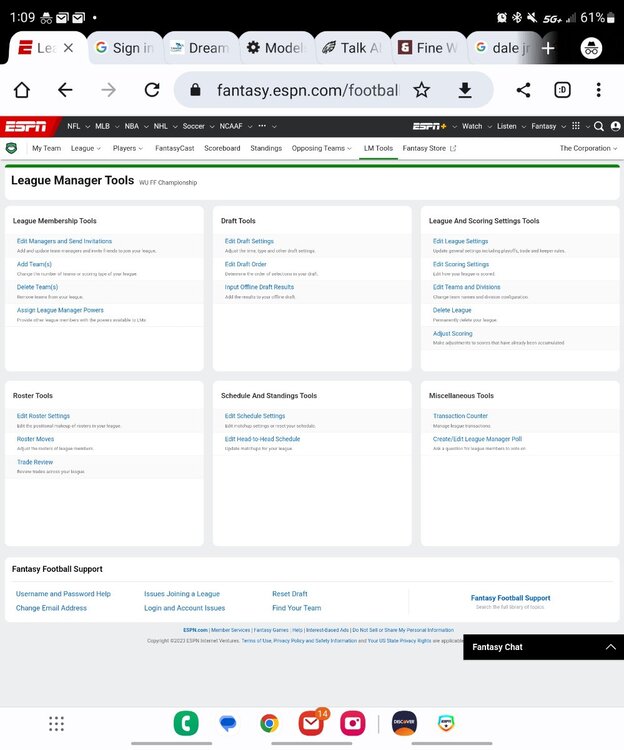The height and width of the screenshot is (750, 624).
Task: Share the page via share icon
Action: pos(524,90)
